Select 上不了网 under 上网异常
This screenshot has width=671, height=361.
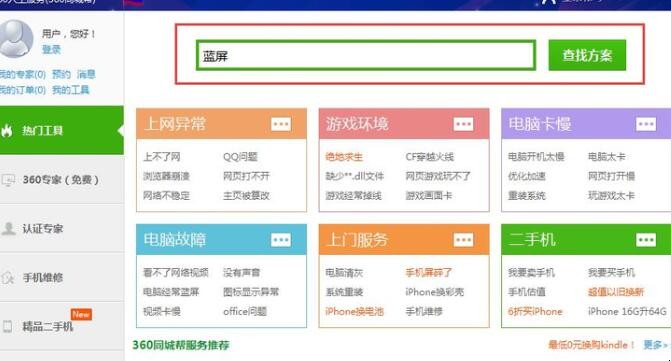tap(162, 157)
